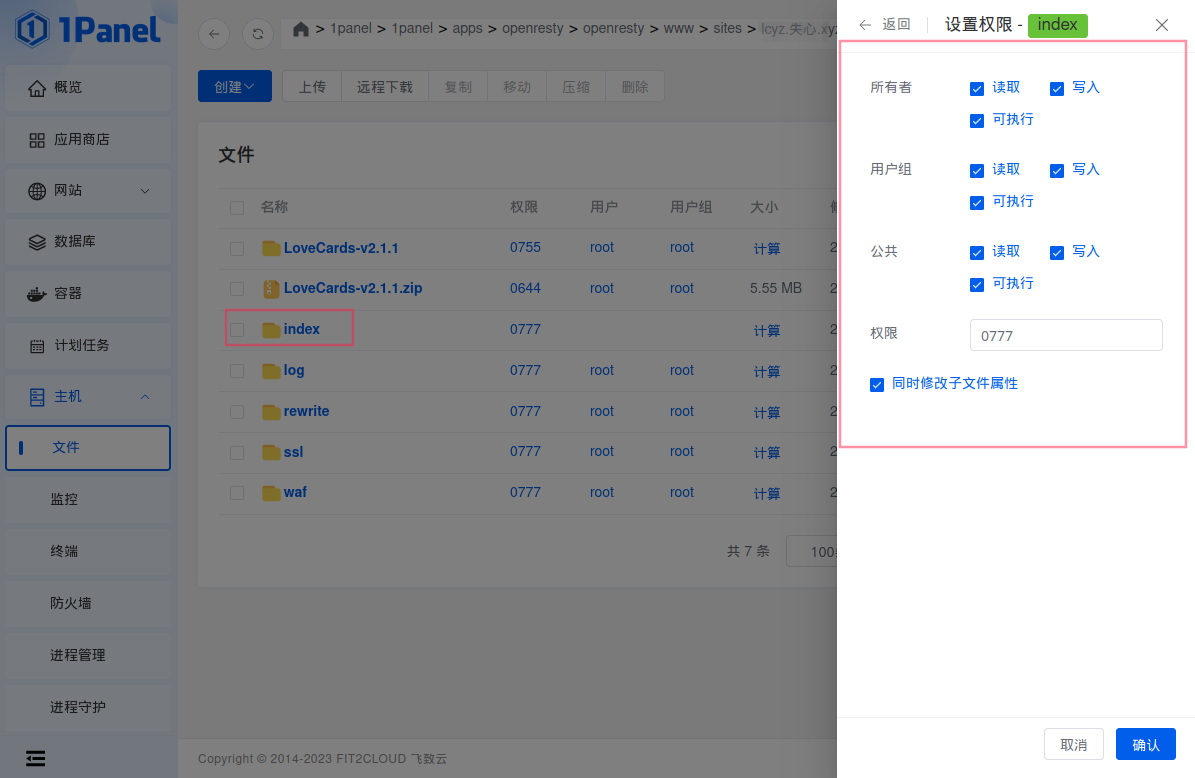Click the 主机 server icon

pyautogui.click(x=37, y=397)
